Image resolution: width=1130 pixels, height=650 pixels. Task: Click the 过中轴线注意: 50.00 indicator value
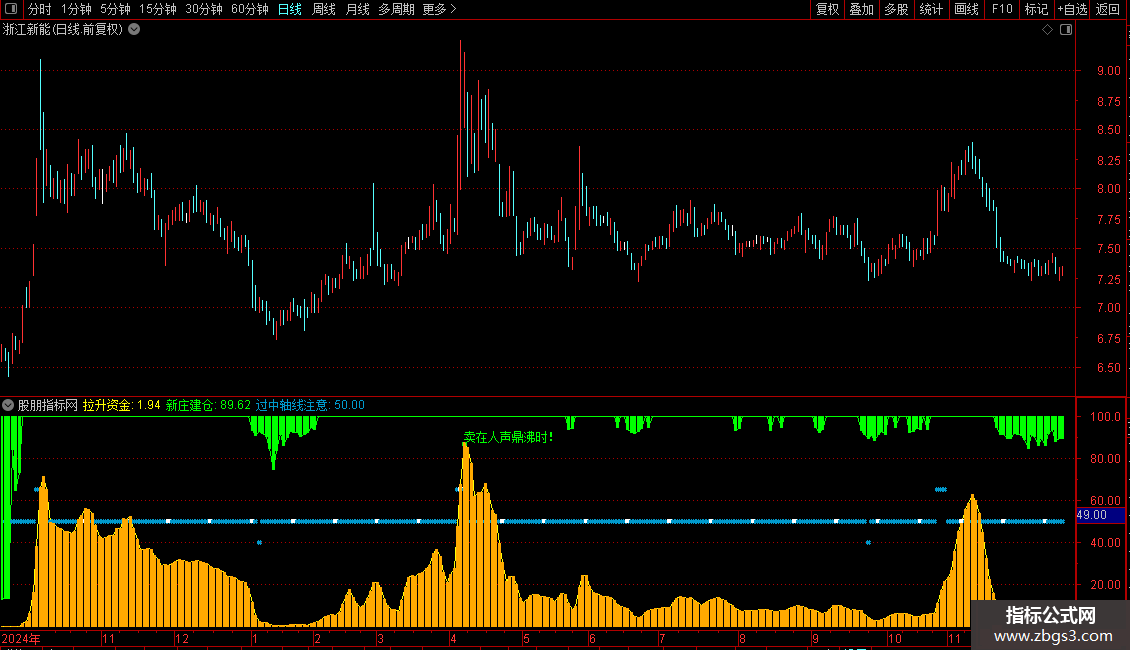[310, 405]
